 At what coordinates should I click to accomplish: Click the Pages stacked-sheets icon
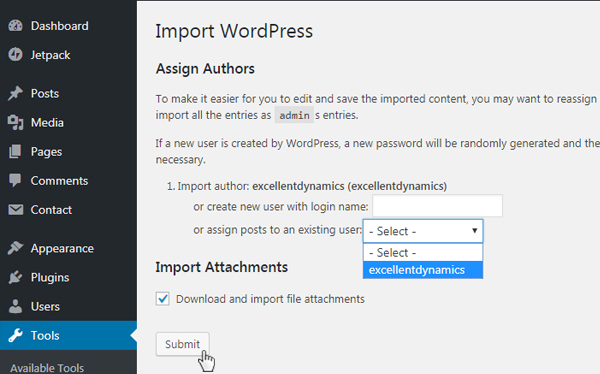pos(15,152)
